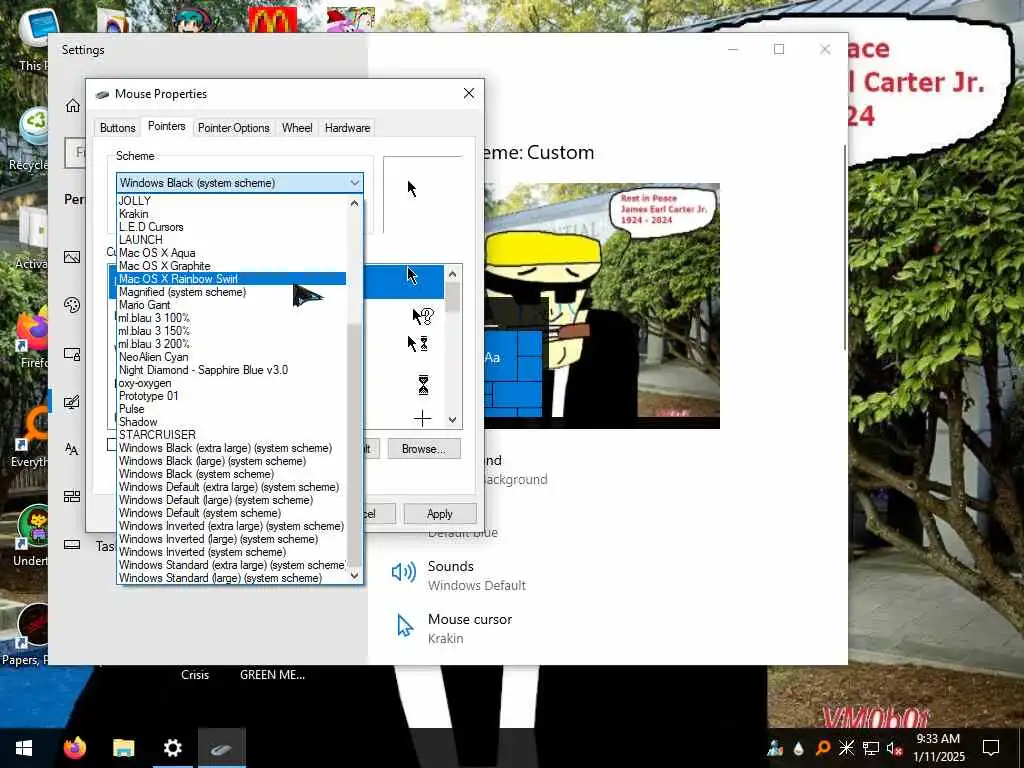
Task: Choose the NeoAlien Cyan scheme
Action: (231, 357)
